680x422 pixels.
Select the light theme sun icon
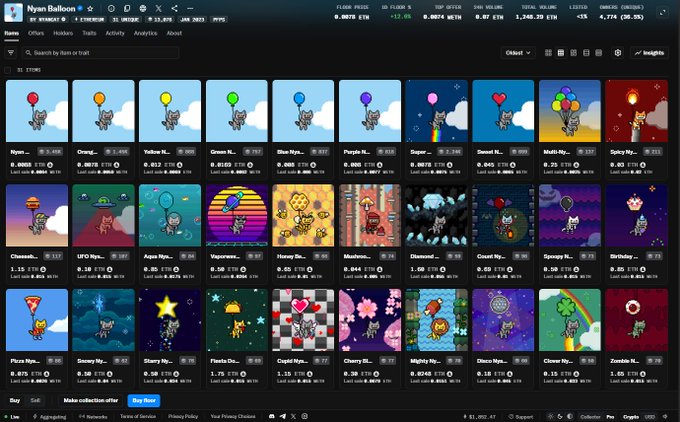click(550, 416)
